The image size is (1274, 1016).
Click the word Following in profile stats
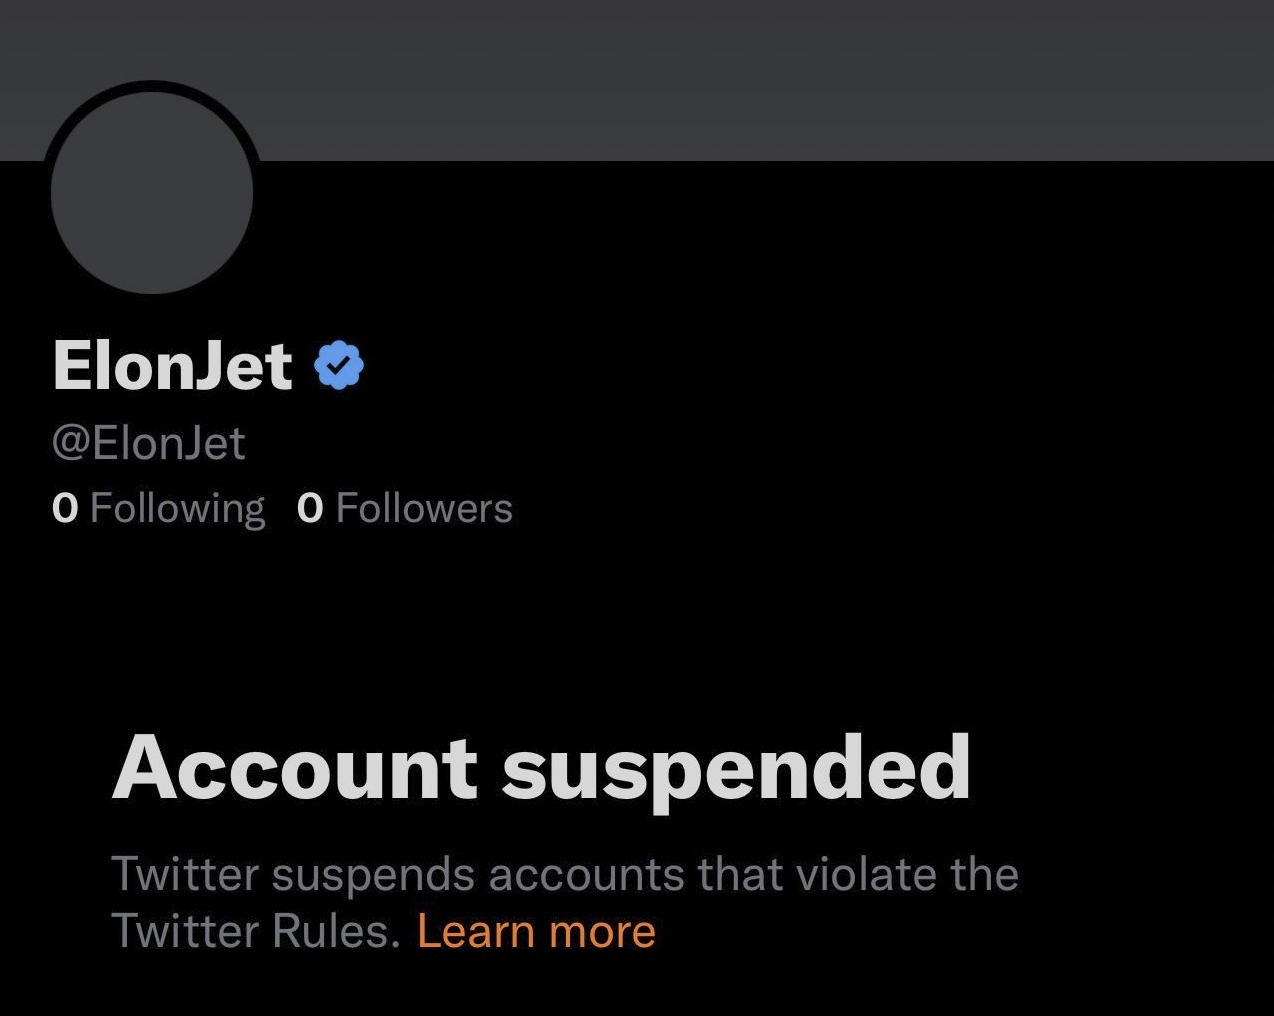pos(177,508)
